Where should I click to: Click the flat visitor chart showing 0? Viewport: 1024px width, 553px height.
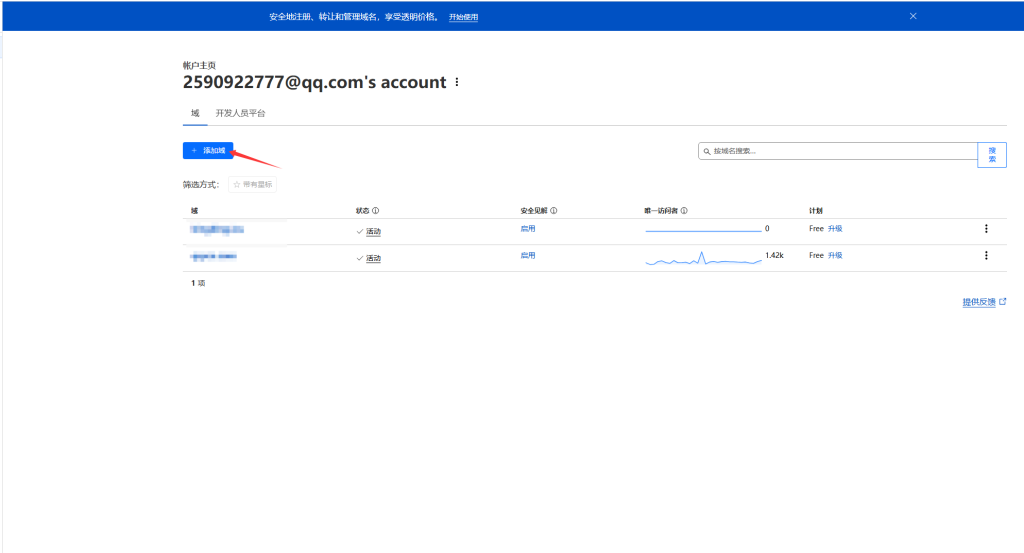coord(703,230)
